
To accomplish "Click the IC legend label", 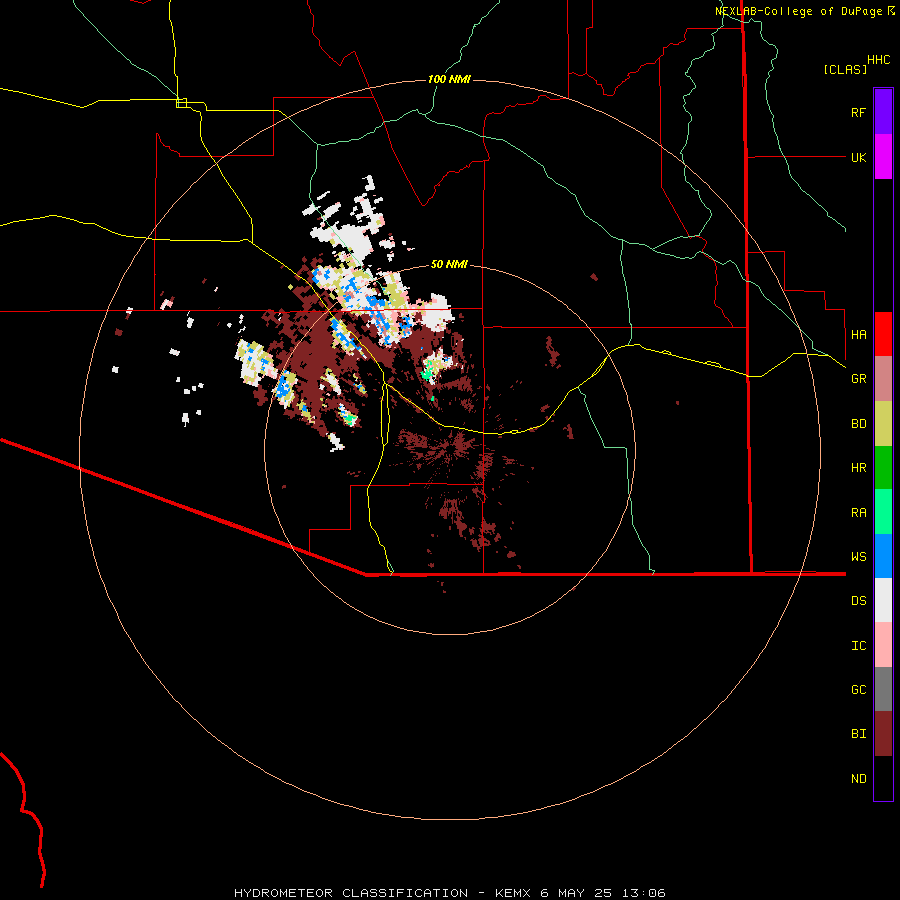I will [858, 646].
